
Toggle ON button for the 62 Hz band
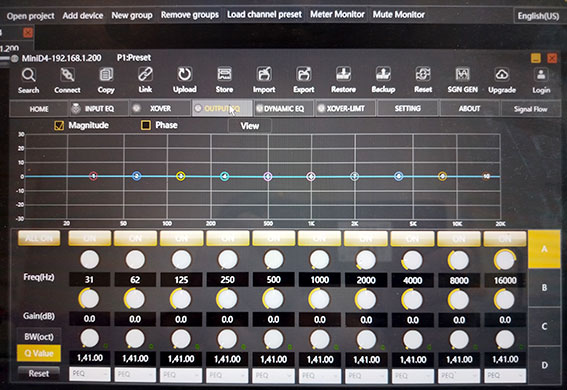[135, 238]
